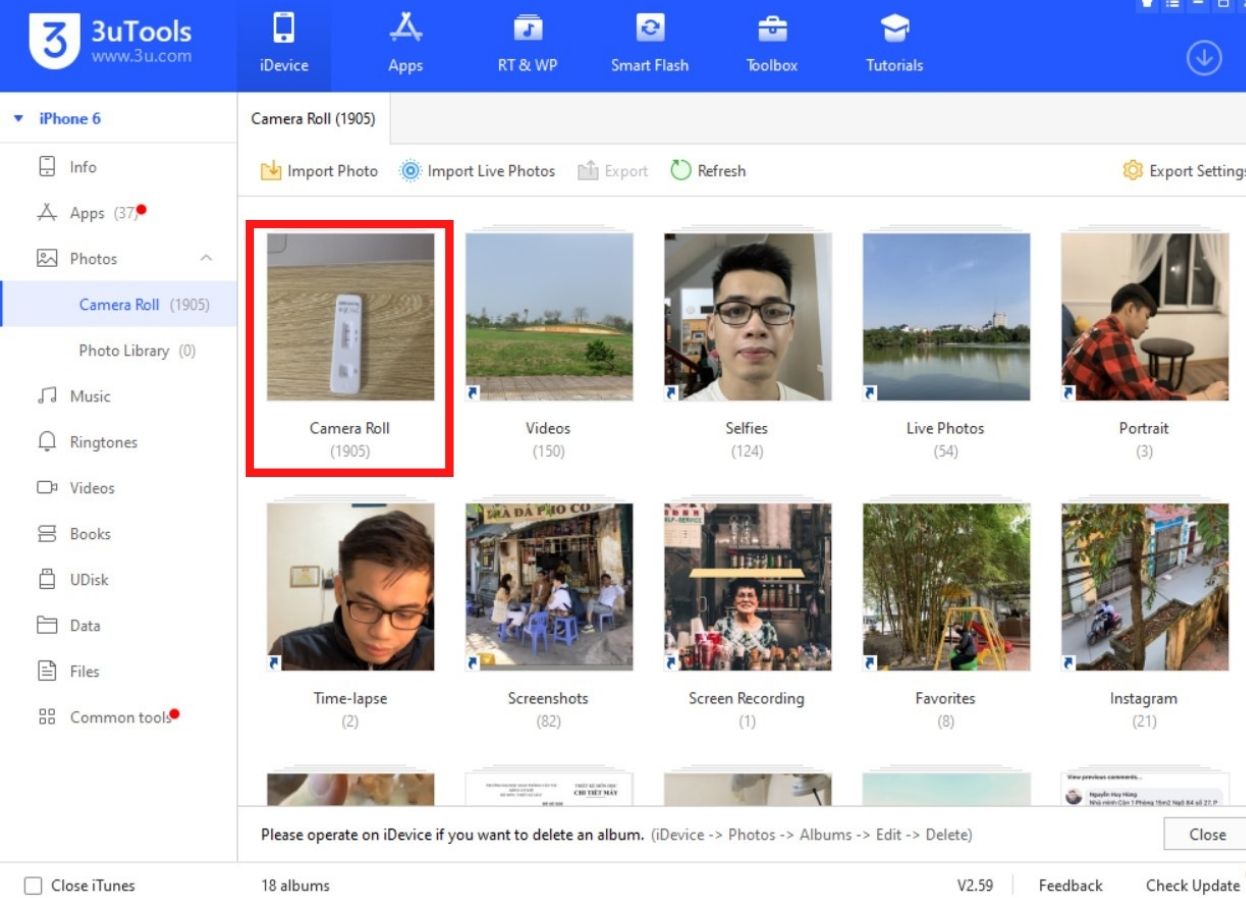Open Apps (37) in sidebar
Screen dimensions: 1246x898
tap(118, 213)
